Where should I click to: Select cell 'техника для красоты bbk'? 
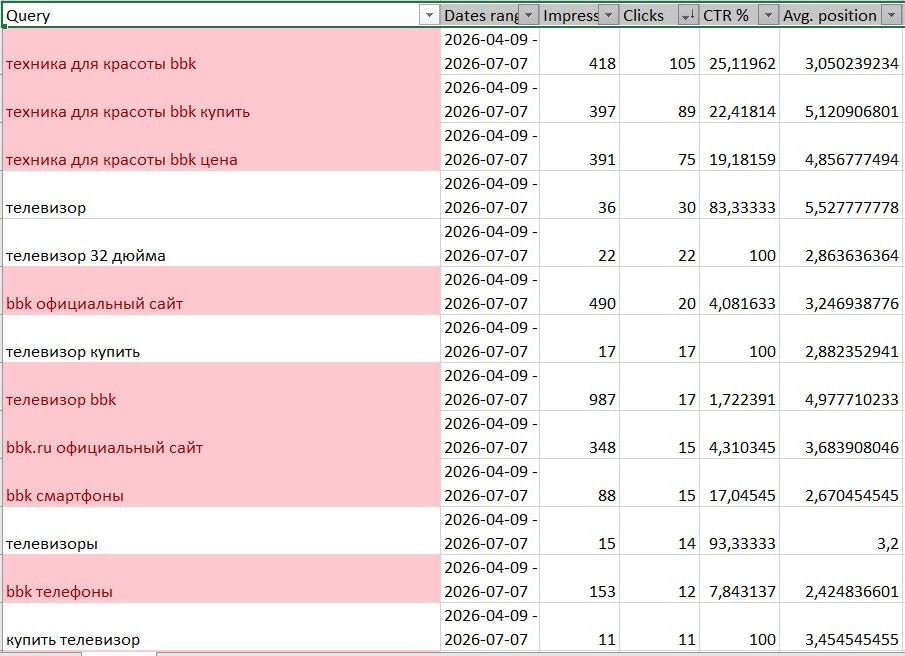221,51
